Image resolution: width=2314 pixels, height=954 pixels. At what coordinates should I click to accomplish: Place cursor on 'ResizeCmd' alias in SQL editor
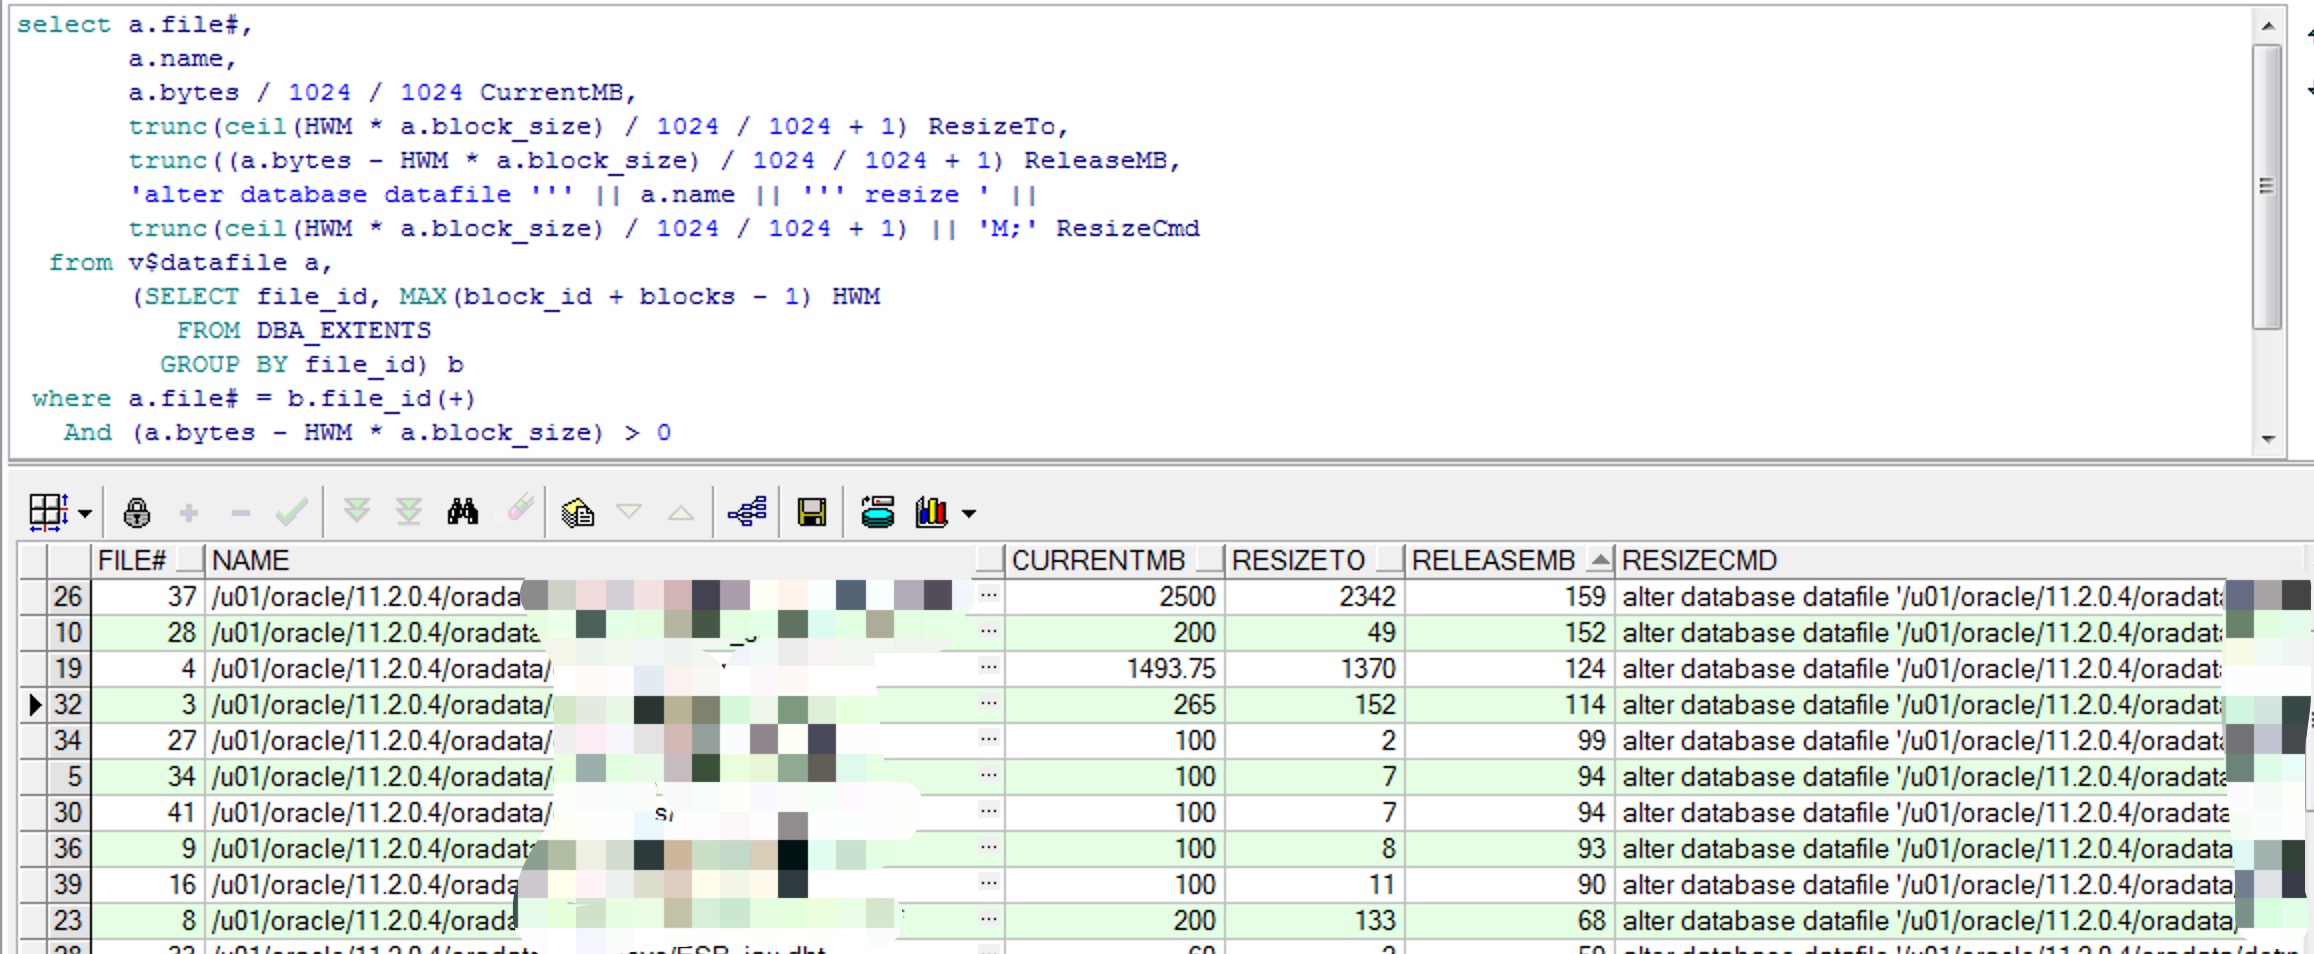pyautogui.click(x=1127, y=228)
